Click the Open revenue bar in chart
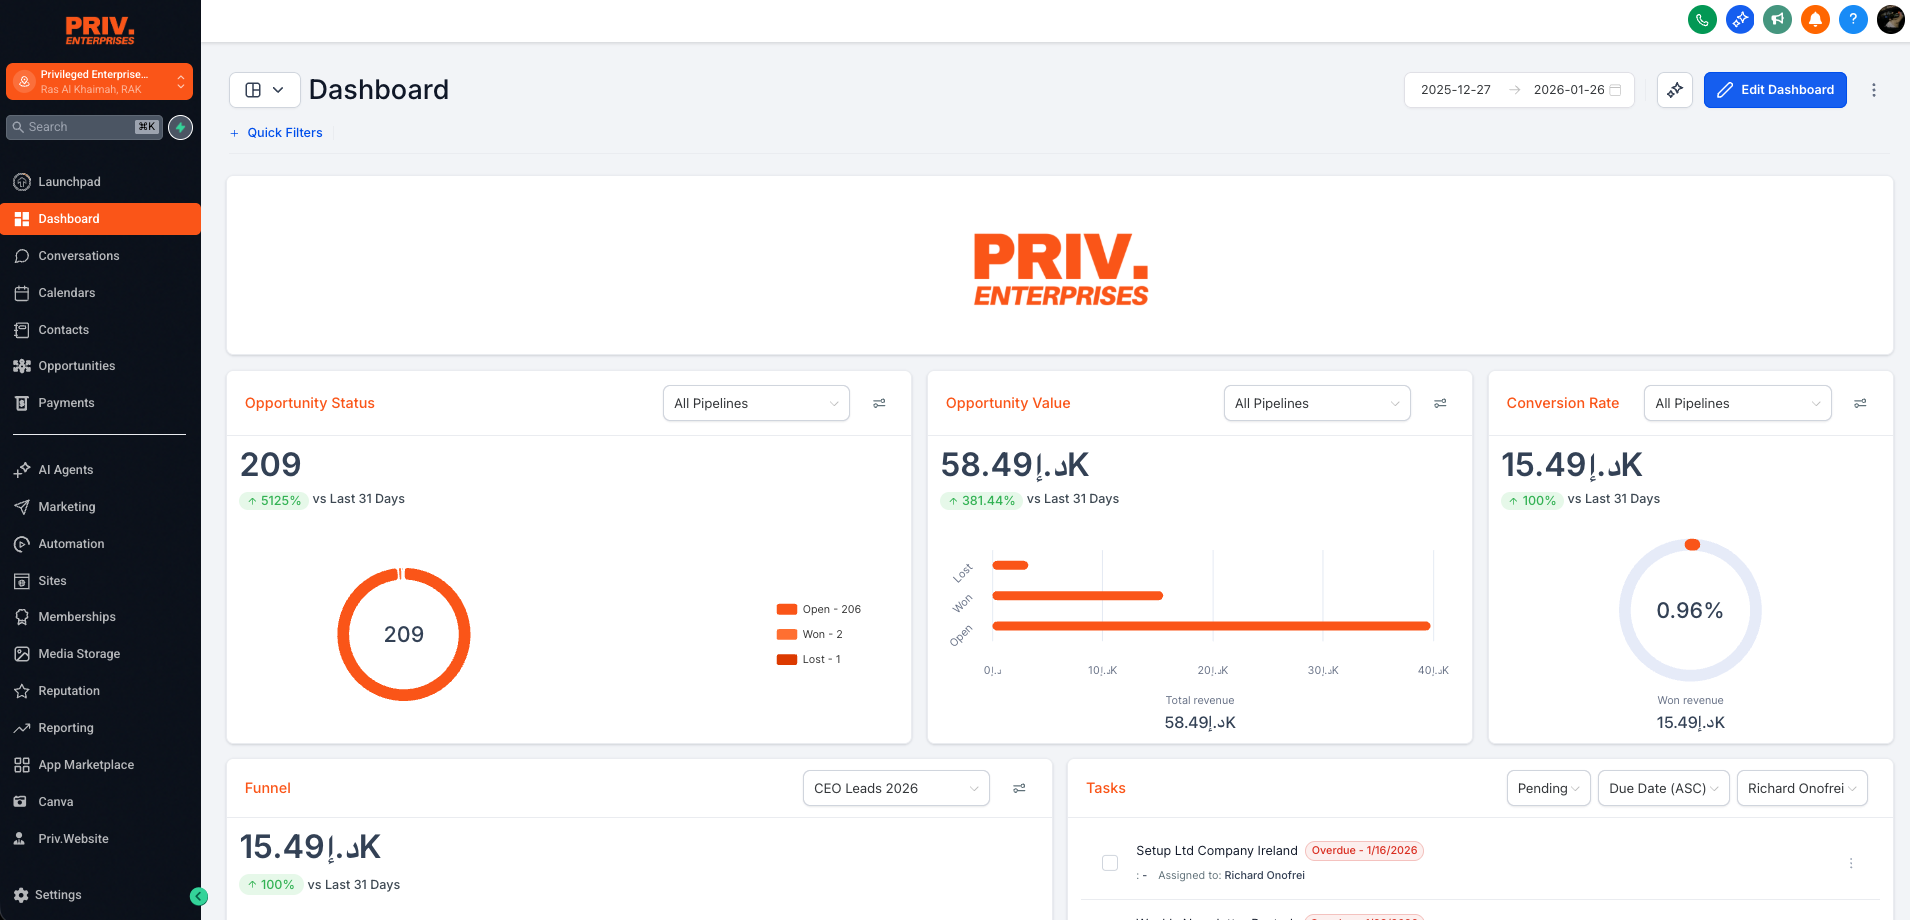 pos(1211,626)
